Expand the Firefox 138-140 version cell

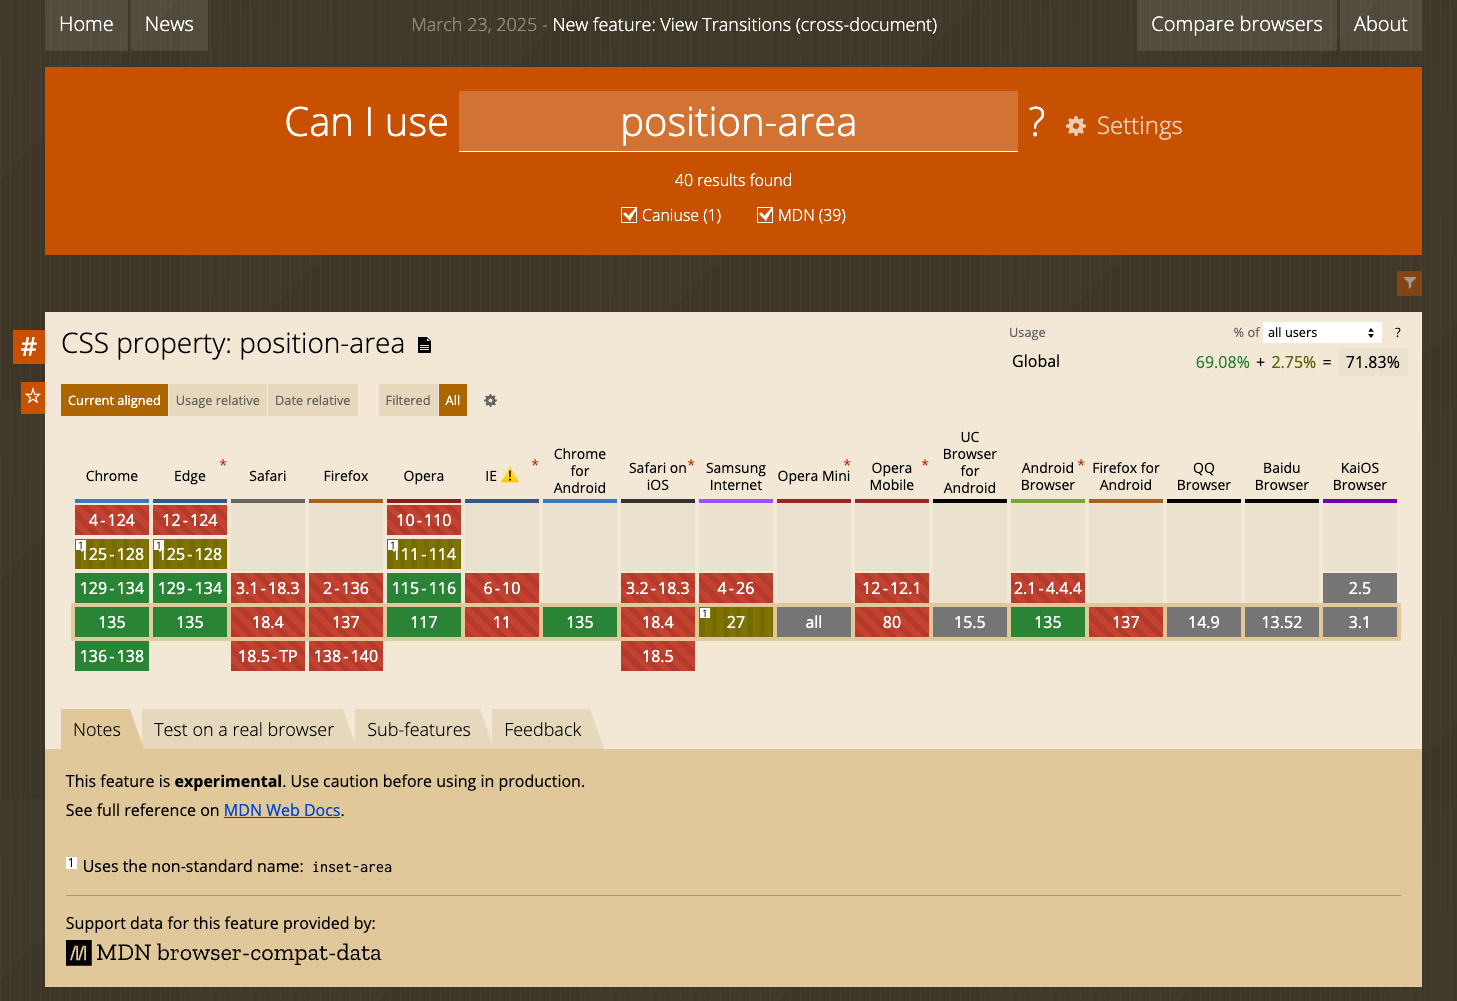[x=346, y=656]
